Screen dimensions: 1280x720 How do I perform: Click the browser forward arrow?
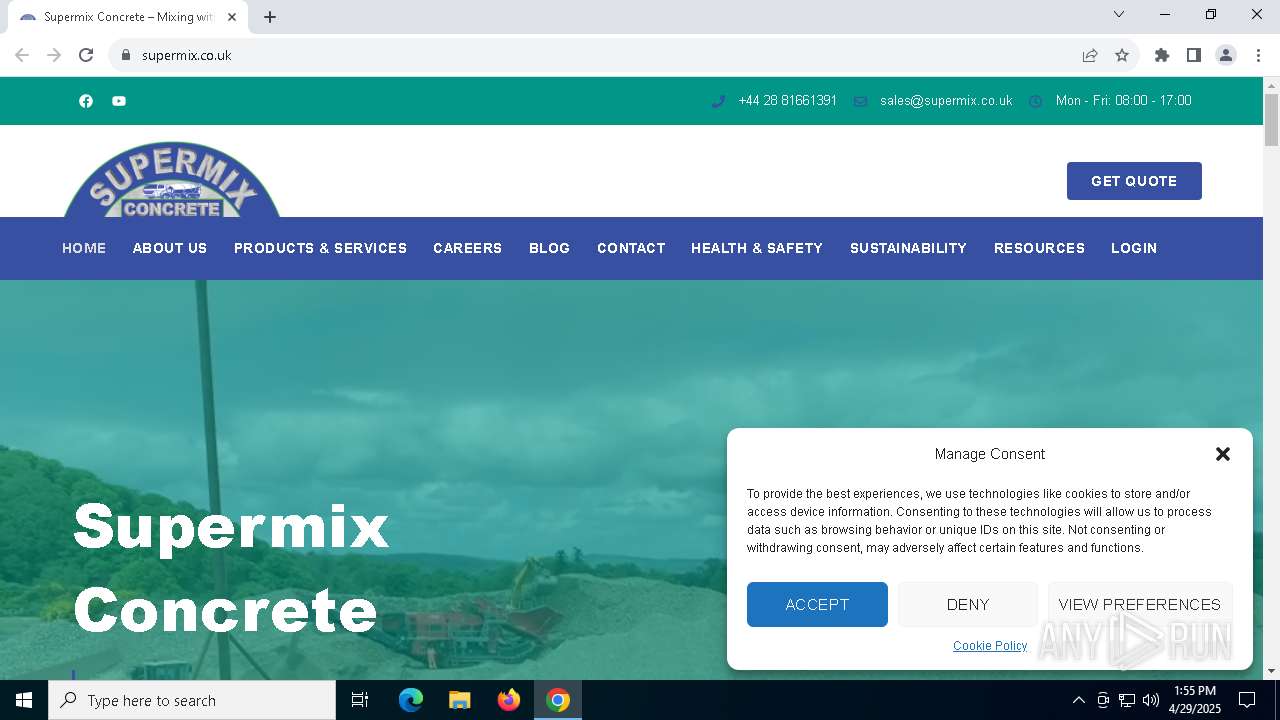[54, 55]
